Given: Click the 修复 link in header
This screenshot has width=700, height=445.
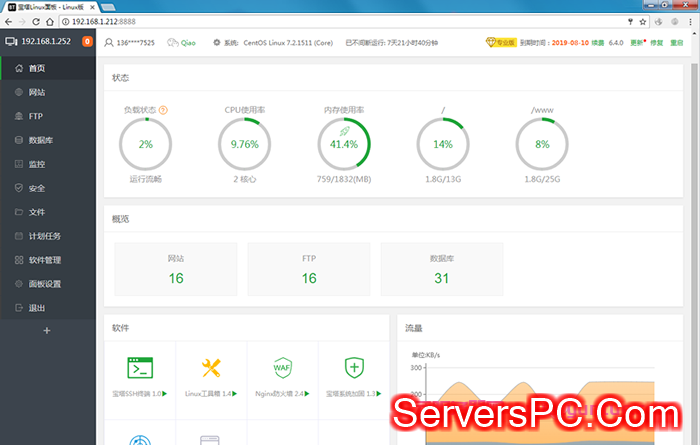Looking at the screenshot, I should [657, 43].
